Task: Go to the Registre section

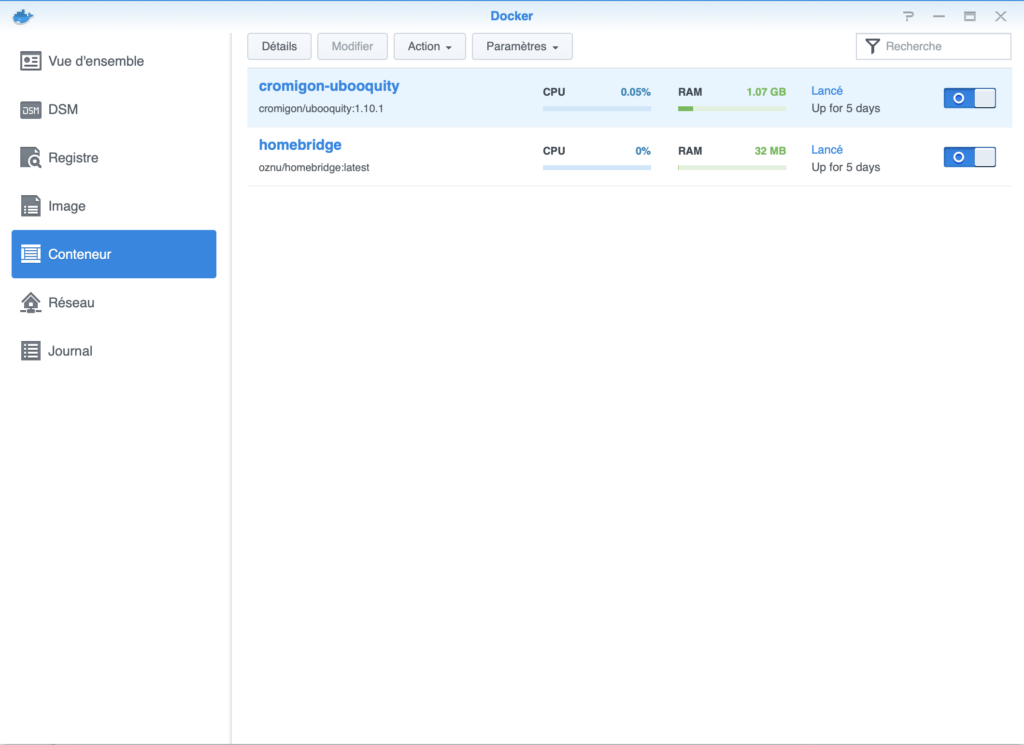Action: pyautogui.click(x=114, y=157)
